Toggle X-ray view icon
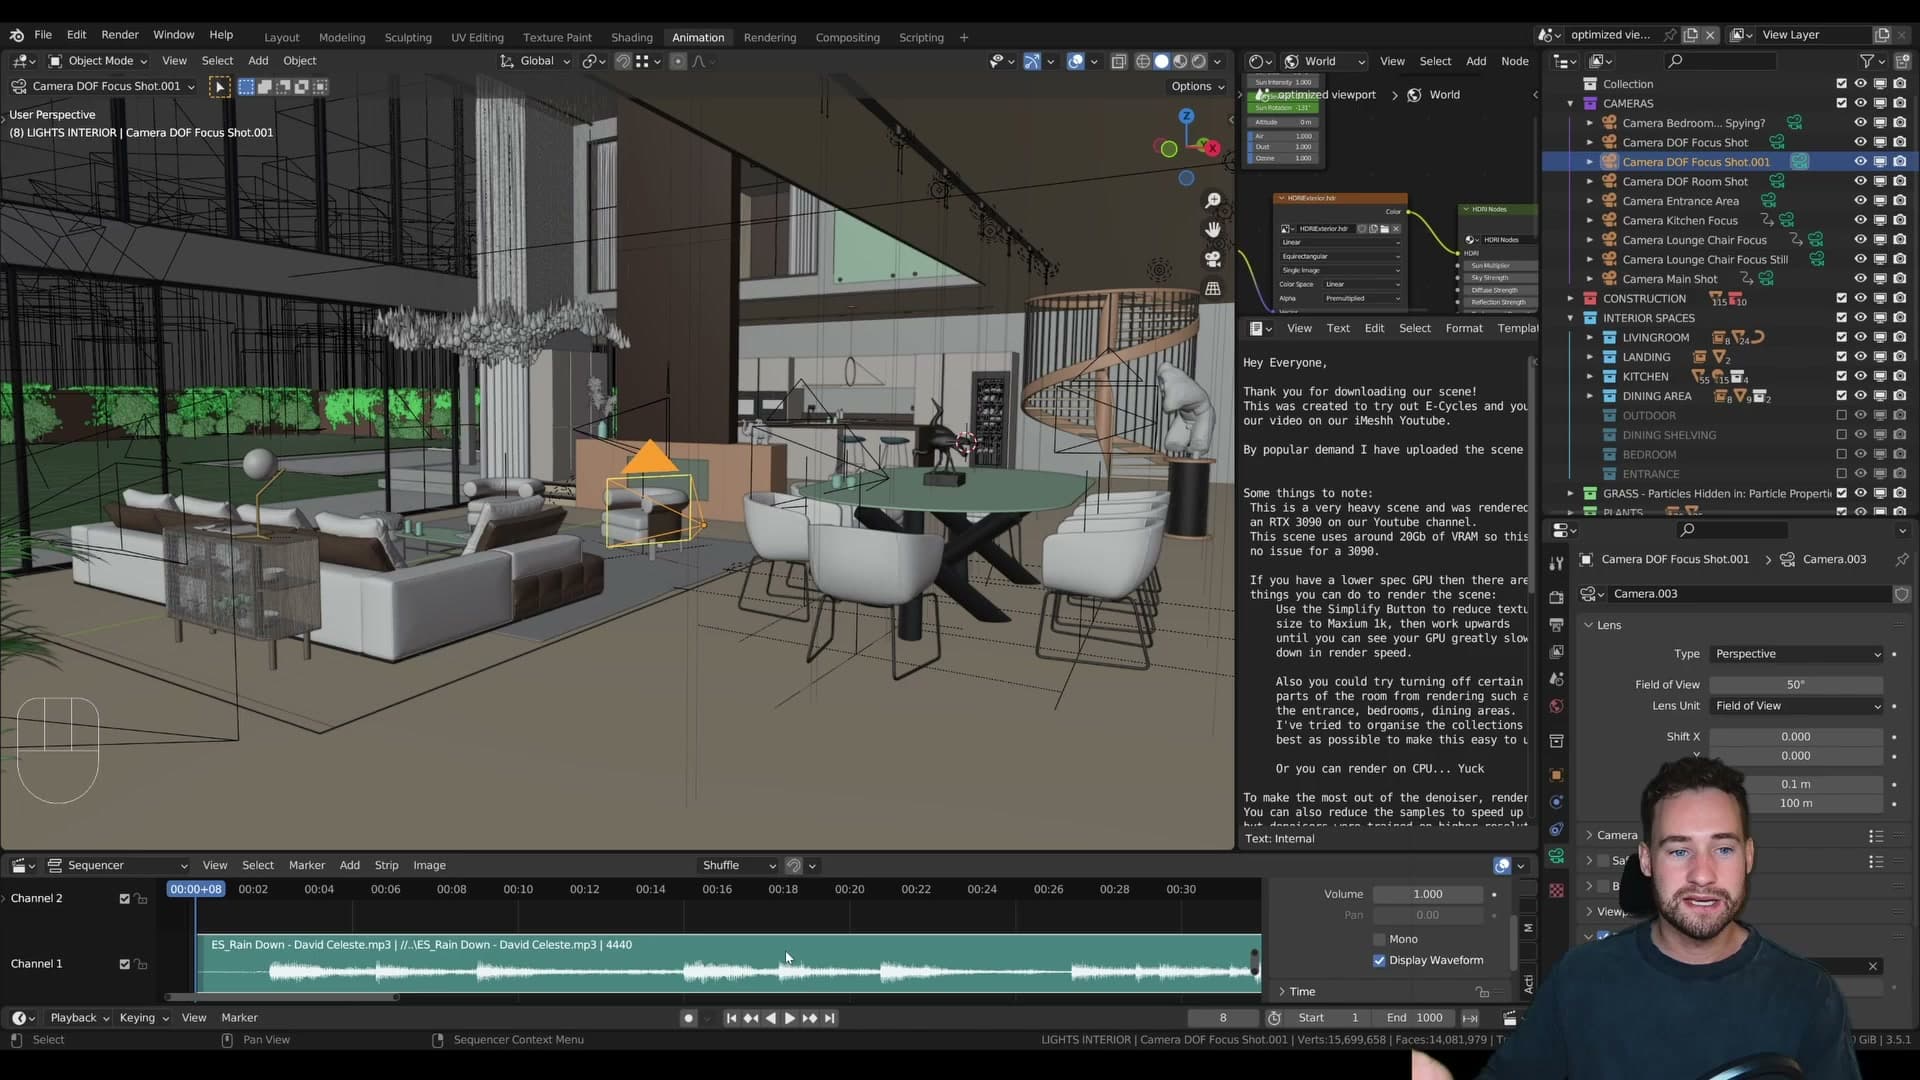This screenshot has height=1080, width=1920. 1119,61
